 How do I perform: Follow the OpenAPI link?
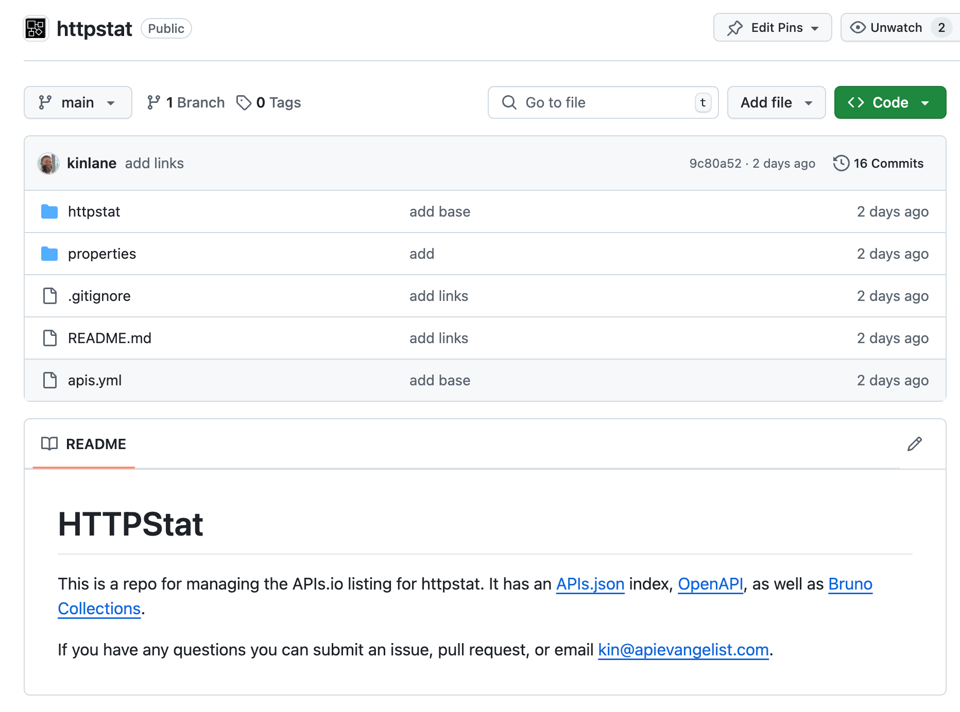tap(710, 584)
